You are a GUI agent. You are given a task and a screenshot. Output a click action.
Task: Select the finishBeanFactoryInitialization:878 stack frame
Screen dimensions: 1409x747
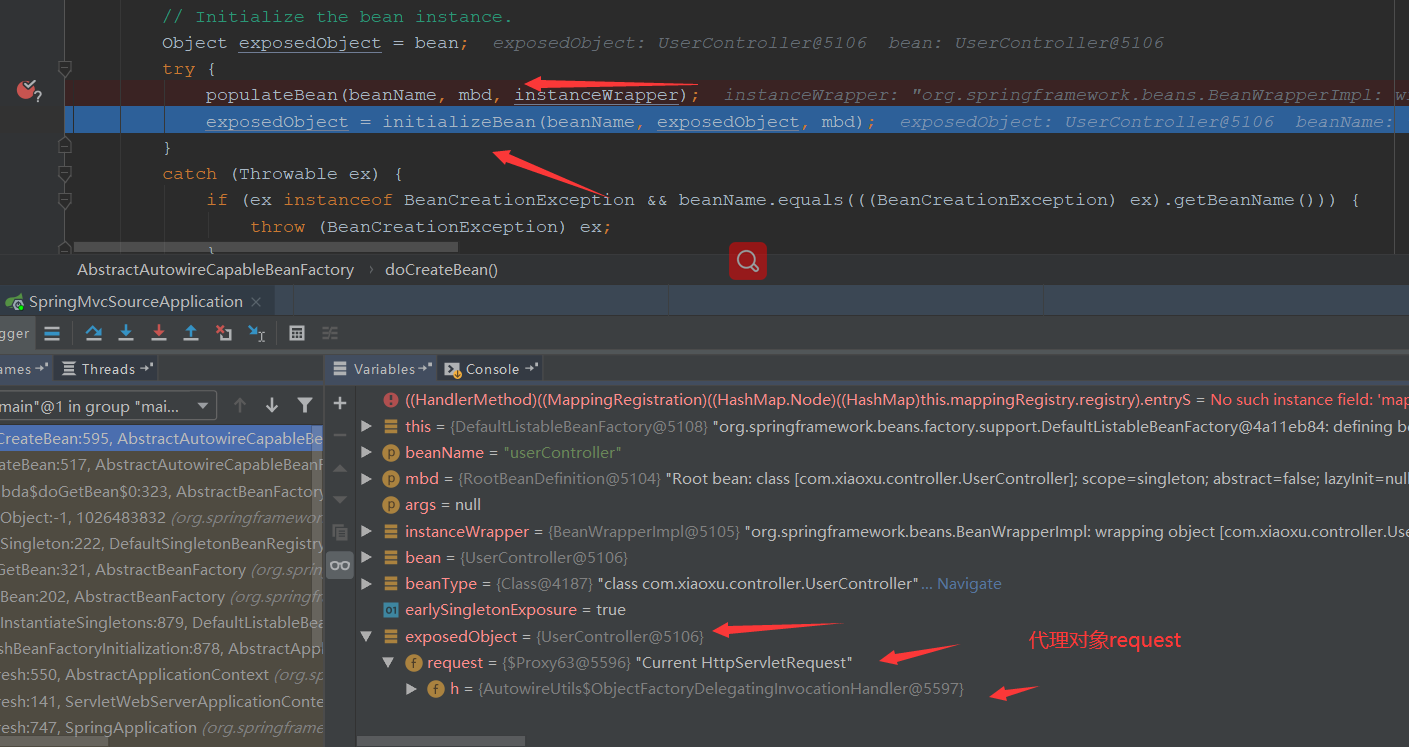point(162,648)
